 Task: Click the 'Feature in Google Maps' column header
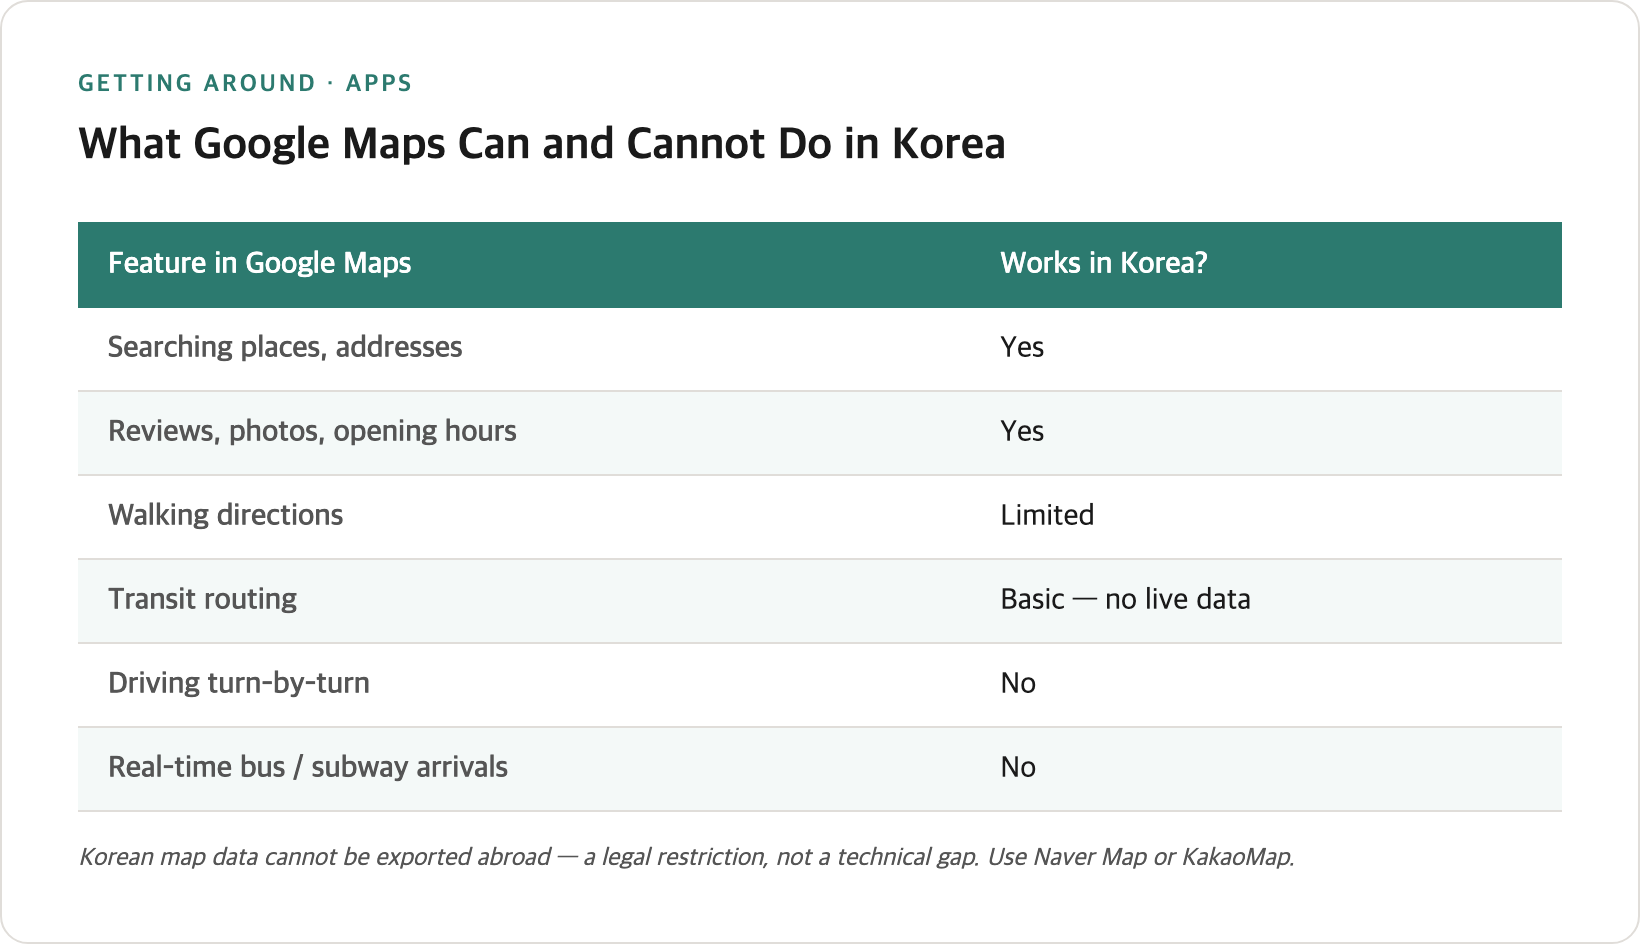[260, 263]
